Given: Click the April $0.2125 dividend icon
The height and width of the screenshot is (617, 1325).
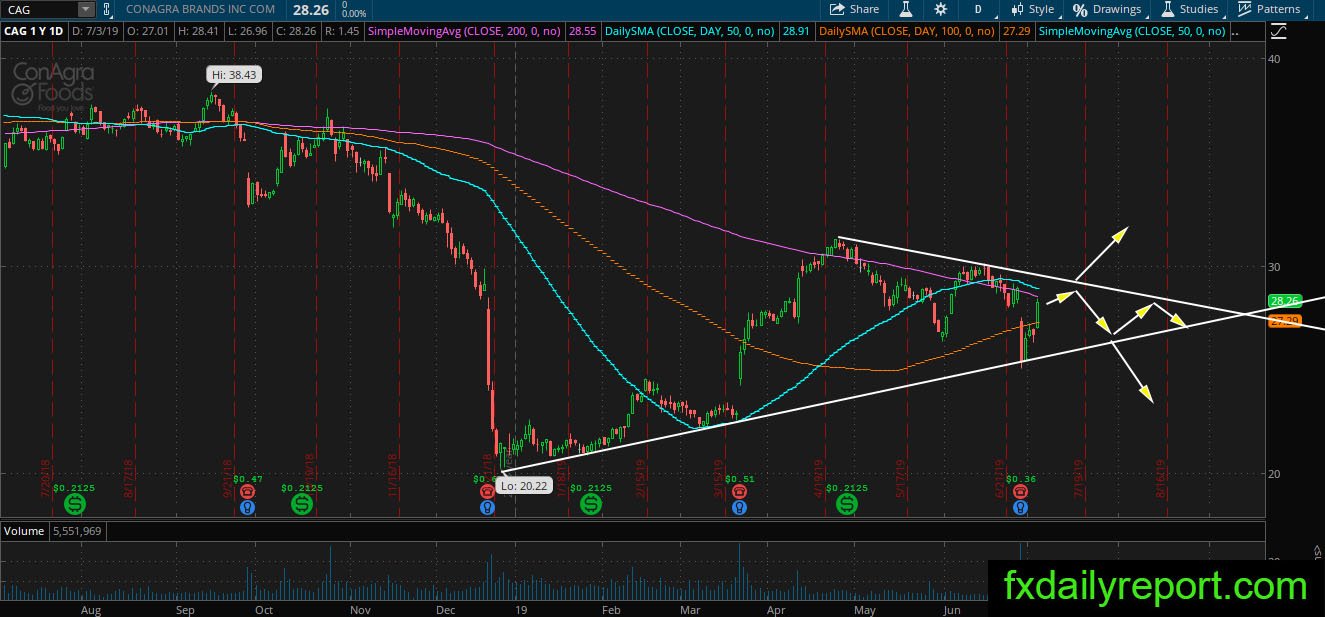Looking at the screenshot, I should [847, 505].
